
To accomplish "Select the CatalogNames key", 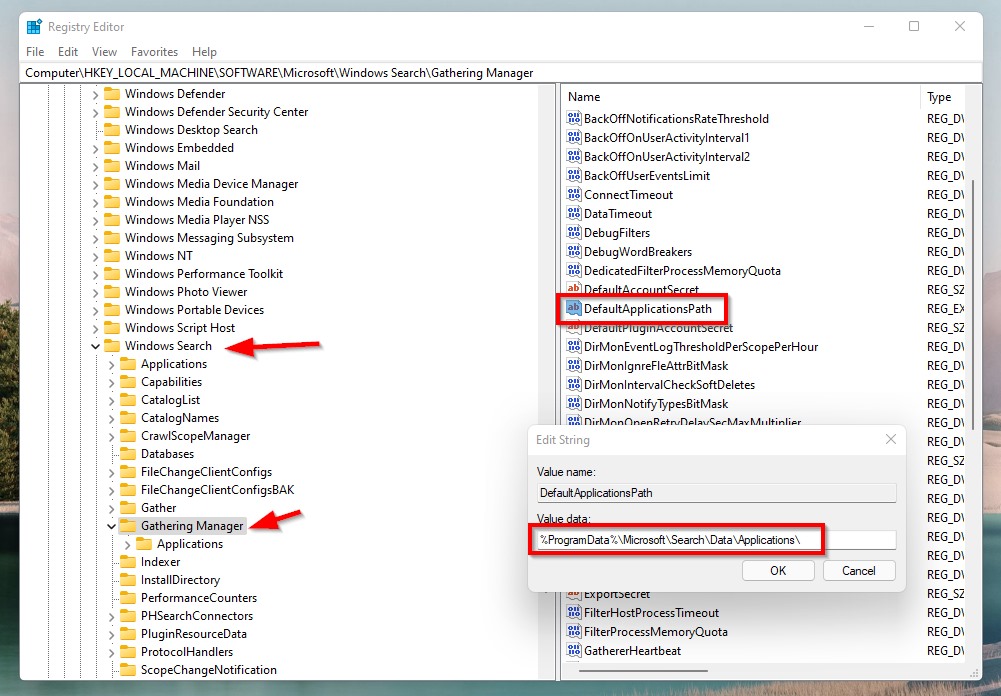I will (179, 418).
